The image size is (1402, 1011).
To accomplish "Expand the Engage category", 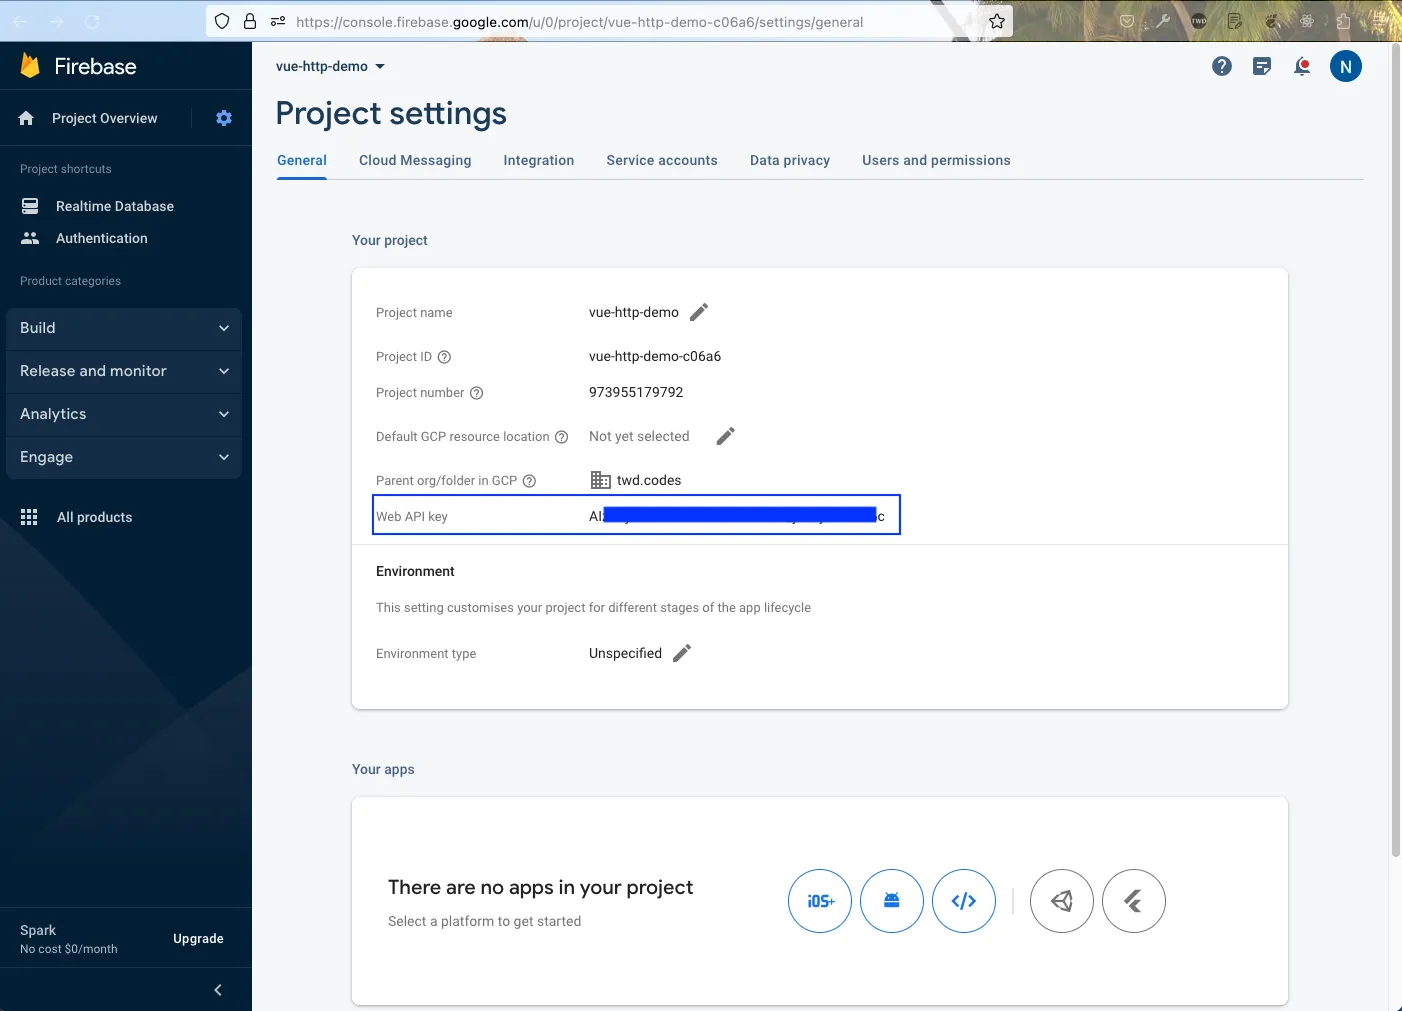I will [124, 457].
